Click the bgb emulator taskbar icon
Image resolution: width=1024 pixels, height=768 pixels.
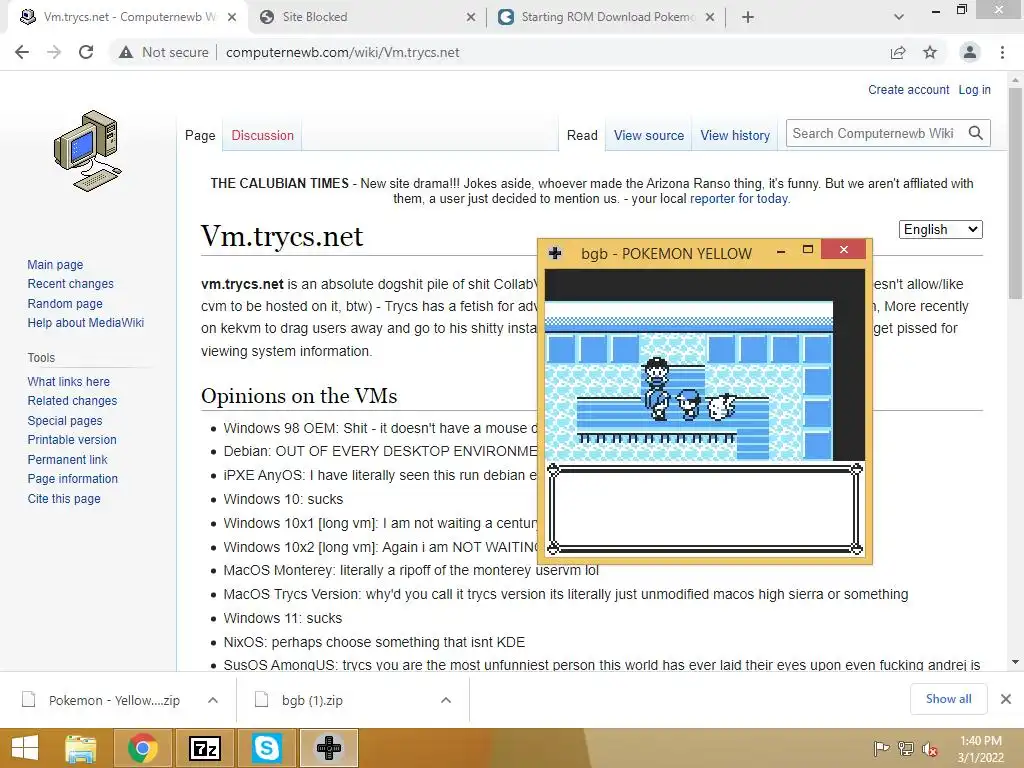pyautogui.click(x=329, y=748)
